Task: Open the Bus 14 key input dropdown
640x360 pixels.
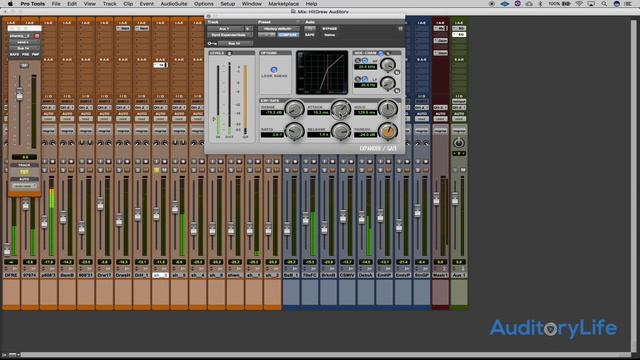Action: (235, 43)
